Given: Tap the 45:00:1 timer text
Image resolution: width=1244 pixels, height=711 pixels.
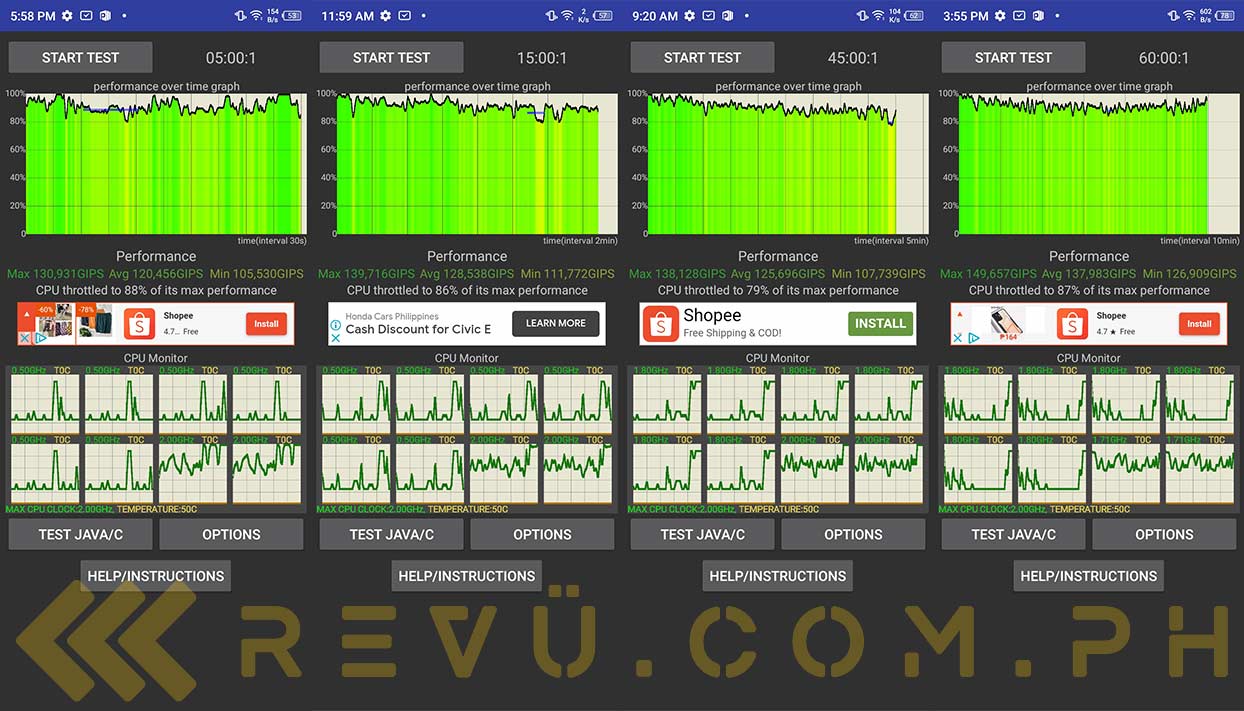Looking at the screenshot, I should click(x=853, y=58).
